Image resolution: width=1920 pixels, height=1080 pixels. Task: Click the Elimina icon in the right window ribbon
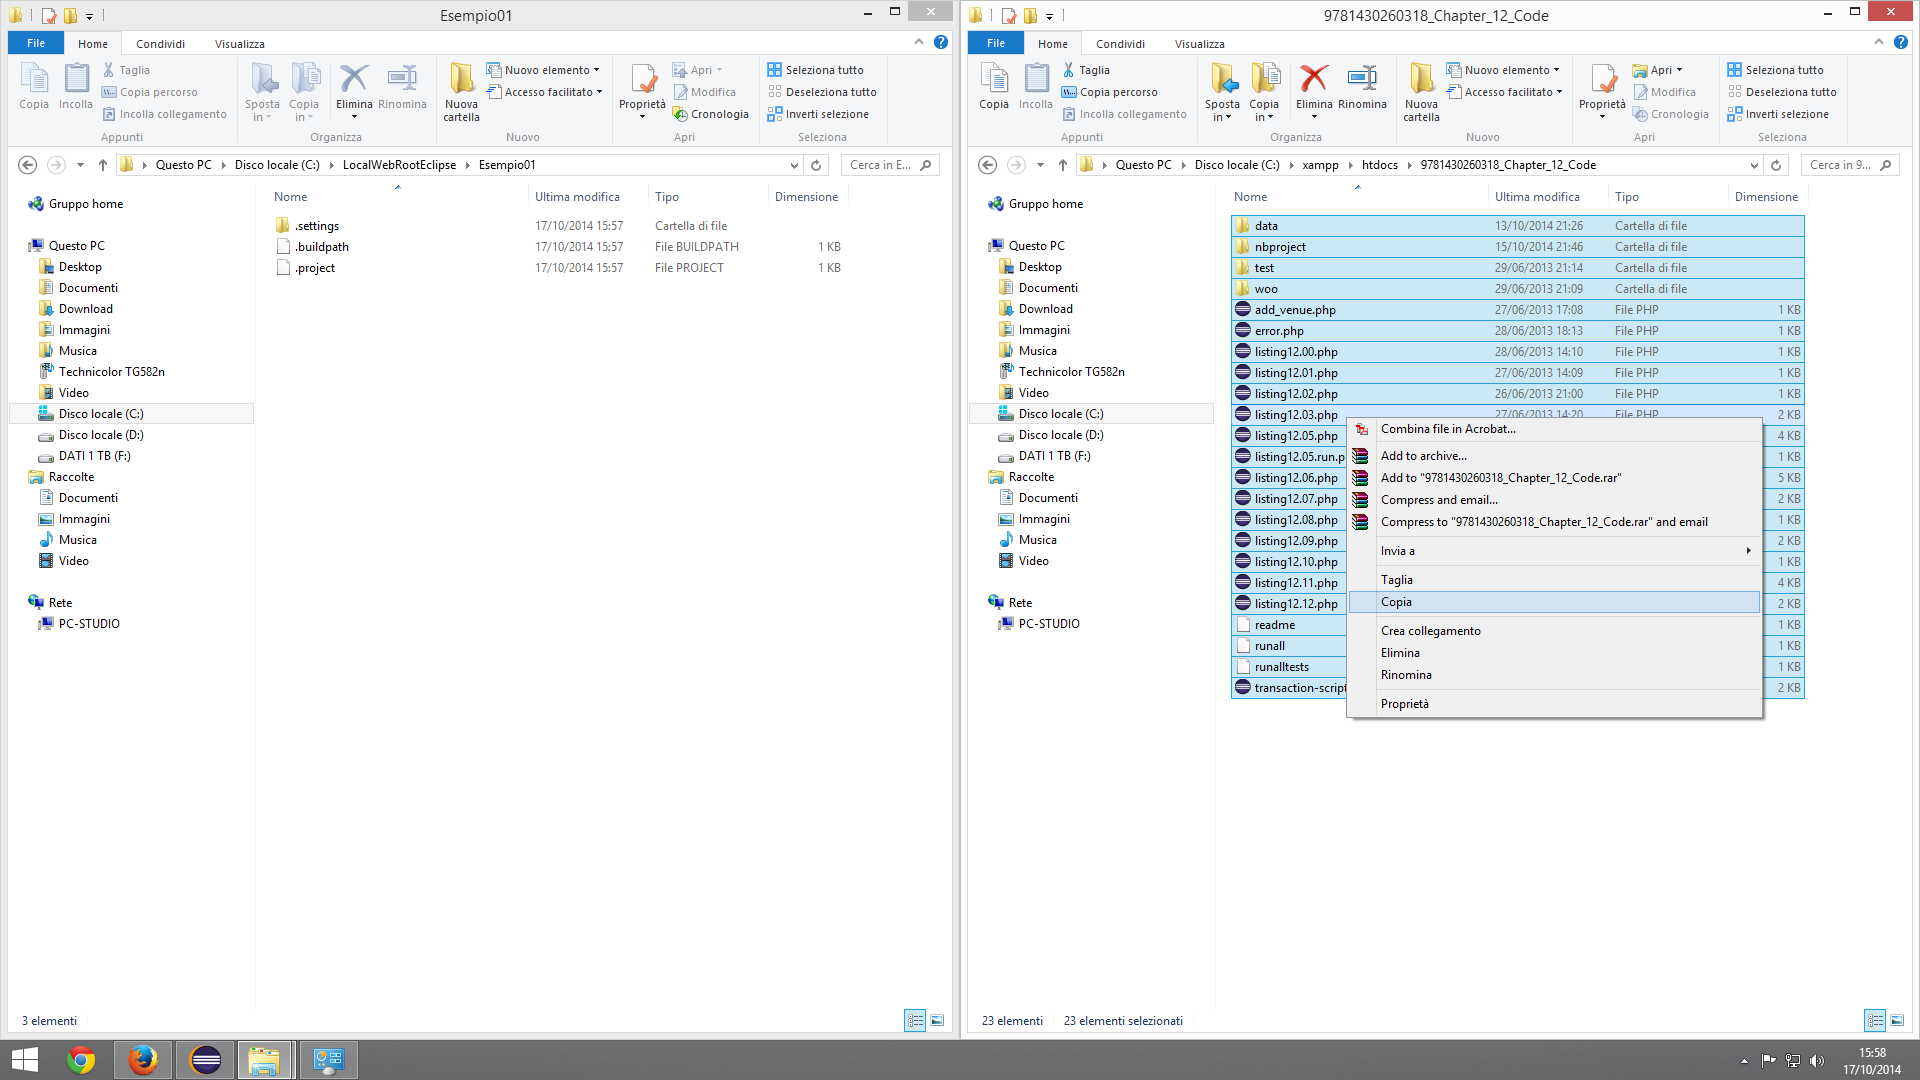(x=1314, y=80)
